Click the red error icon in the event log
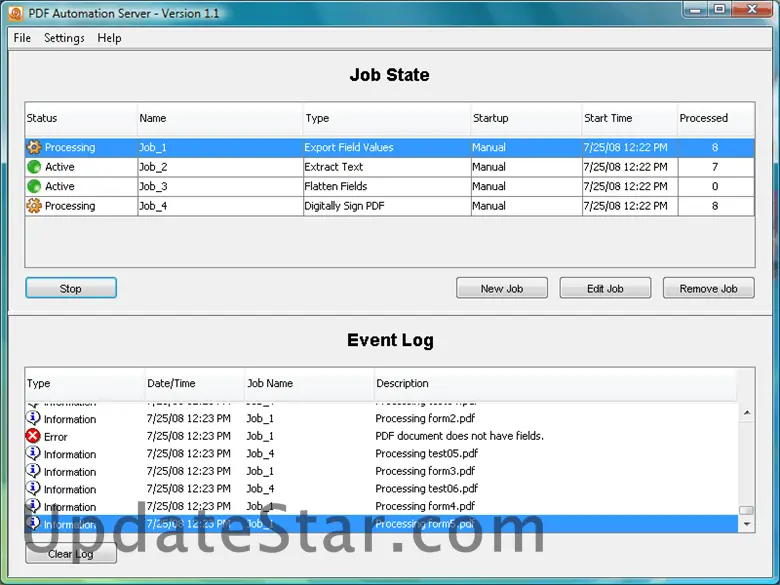This screenshot has height=585, width=780. tap(33, 436)
